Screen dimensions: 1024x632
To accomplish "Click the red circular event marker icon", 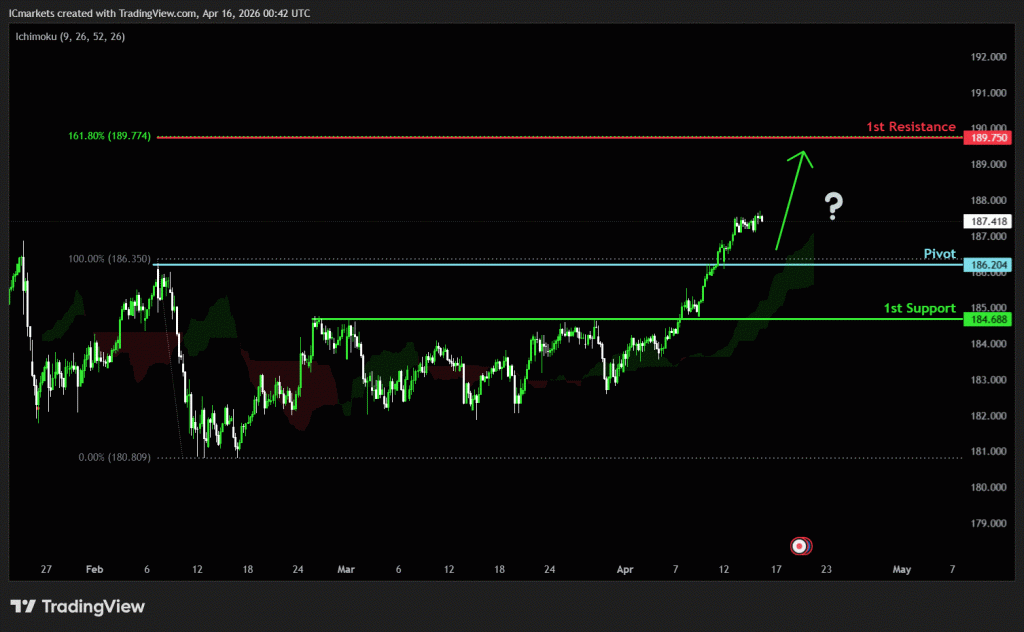I will [800, 546].
